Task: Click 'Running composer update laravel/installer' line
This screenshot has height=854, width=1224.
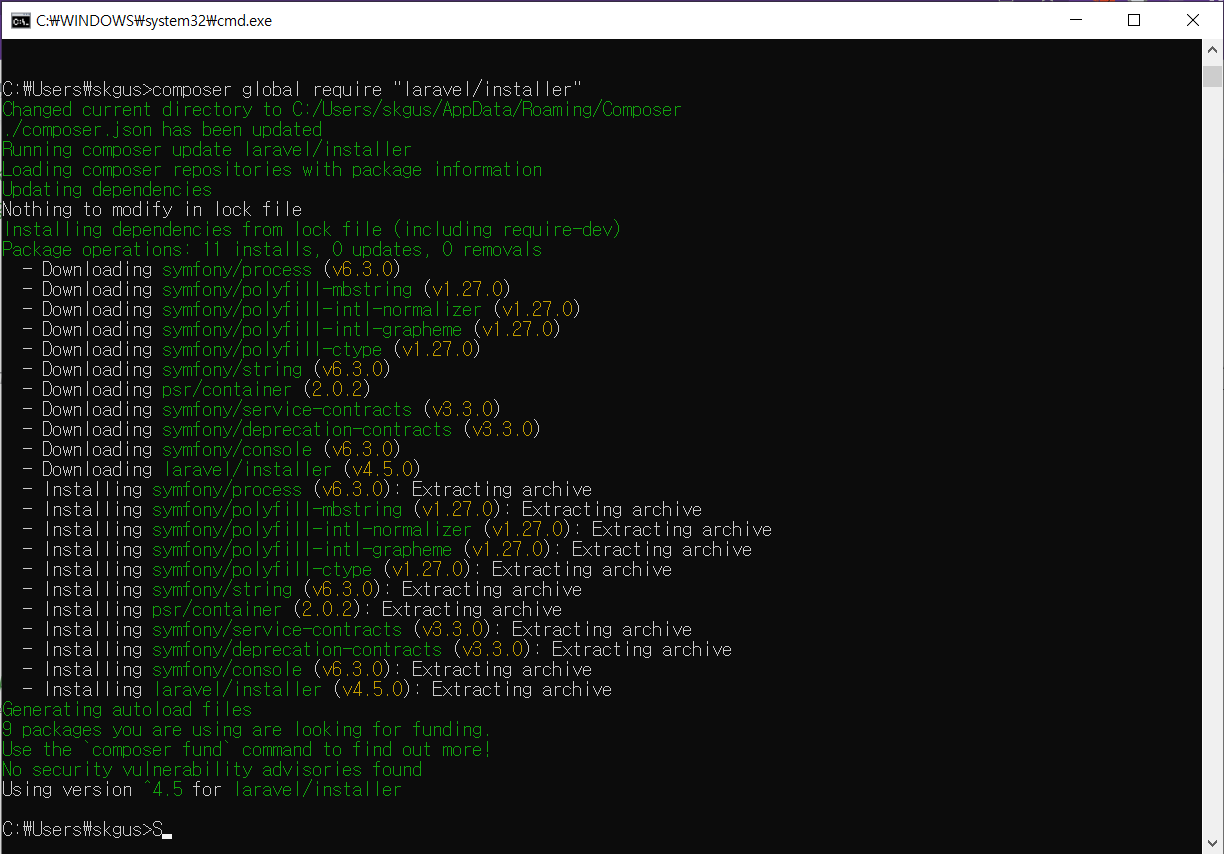Action: (207, 149)
